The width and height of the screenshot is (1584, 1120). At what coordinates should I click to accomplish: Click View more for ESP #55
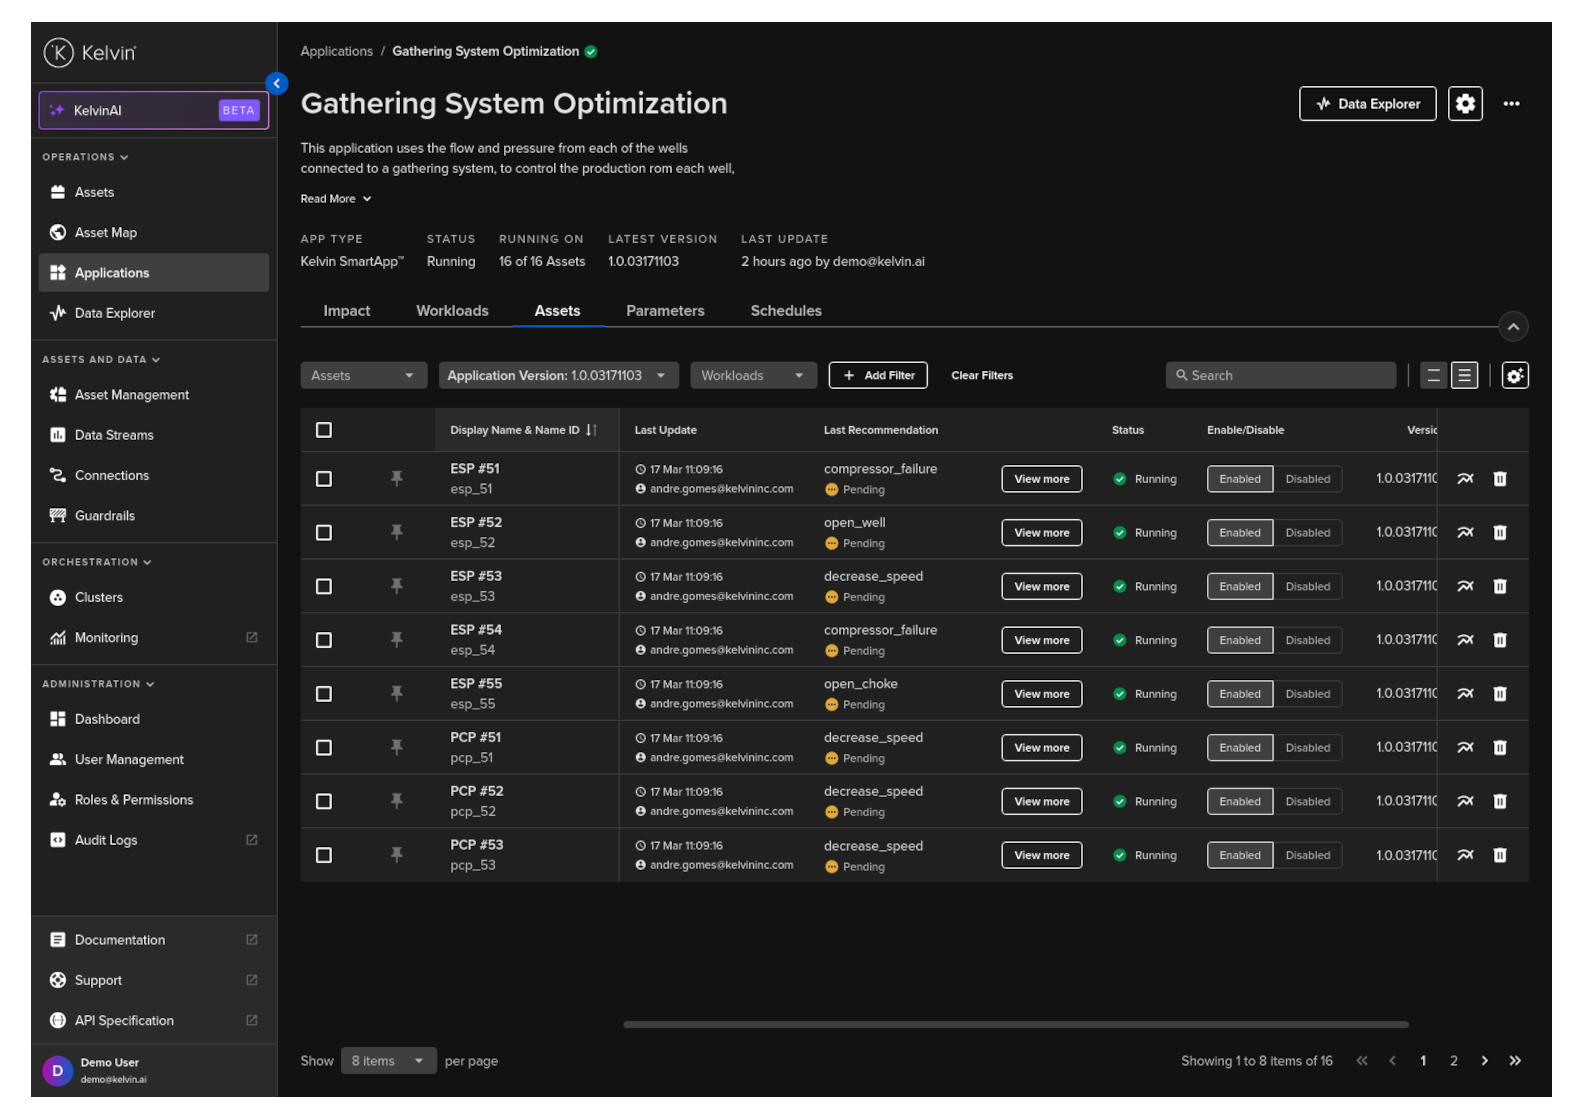[1041, 694]
